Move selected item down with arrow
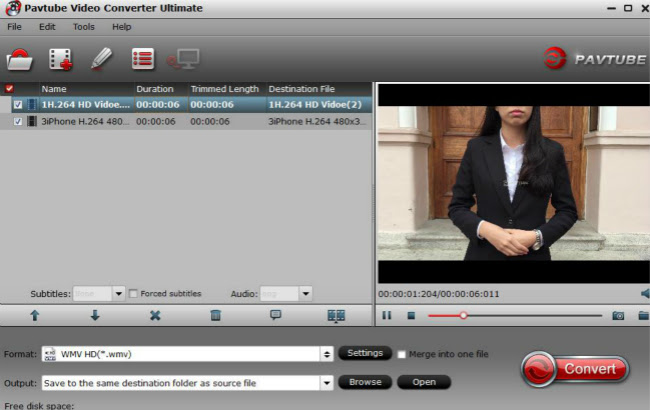The image size is (650, 410). (95, 315)
